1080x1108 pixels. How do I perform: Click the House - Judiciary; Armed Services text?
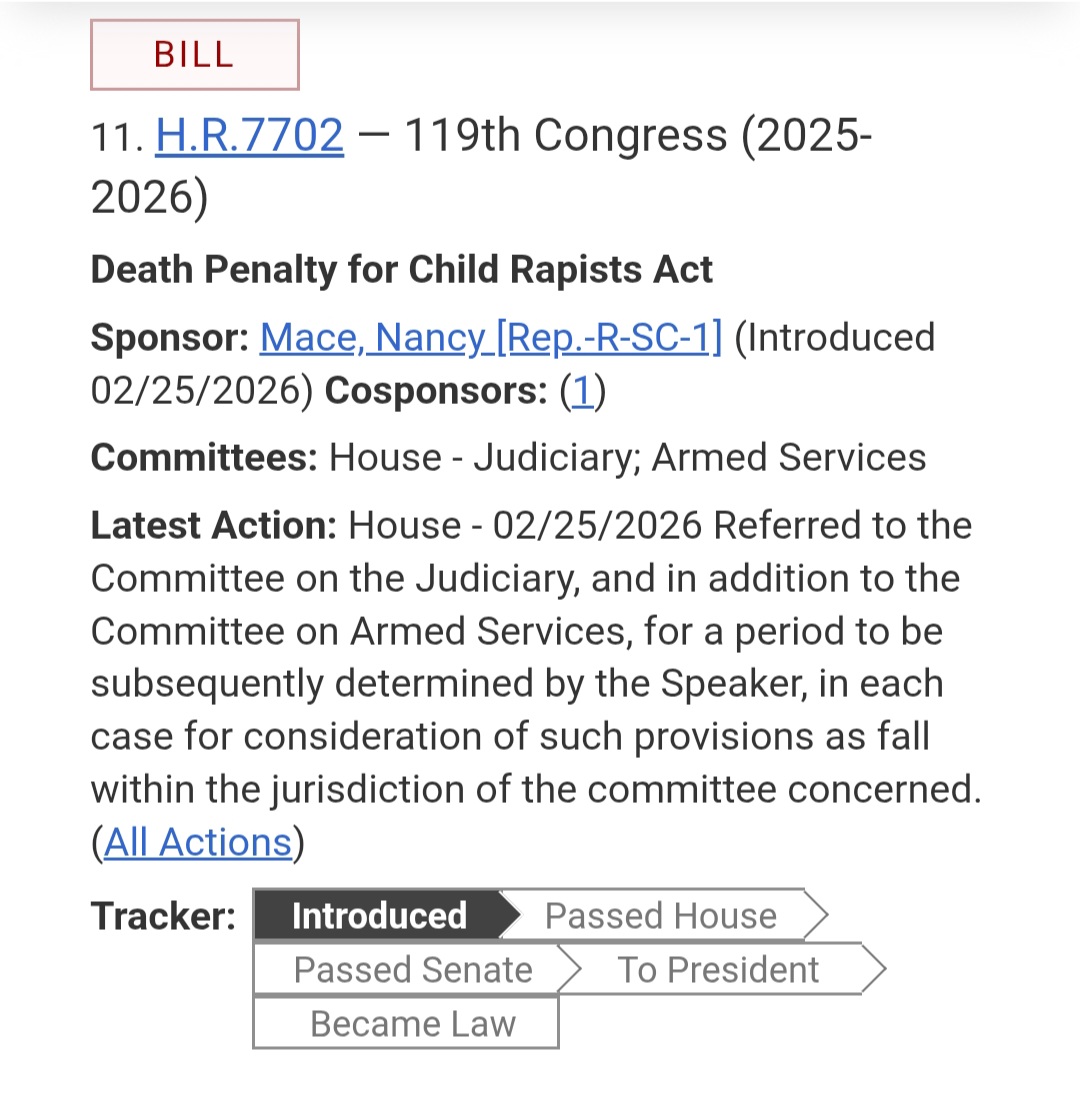(628, 457)
